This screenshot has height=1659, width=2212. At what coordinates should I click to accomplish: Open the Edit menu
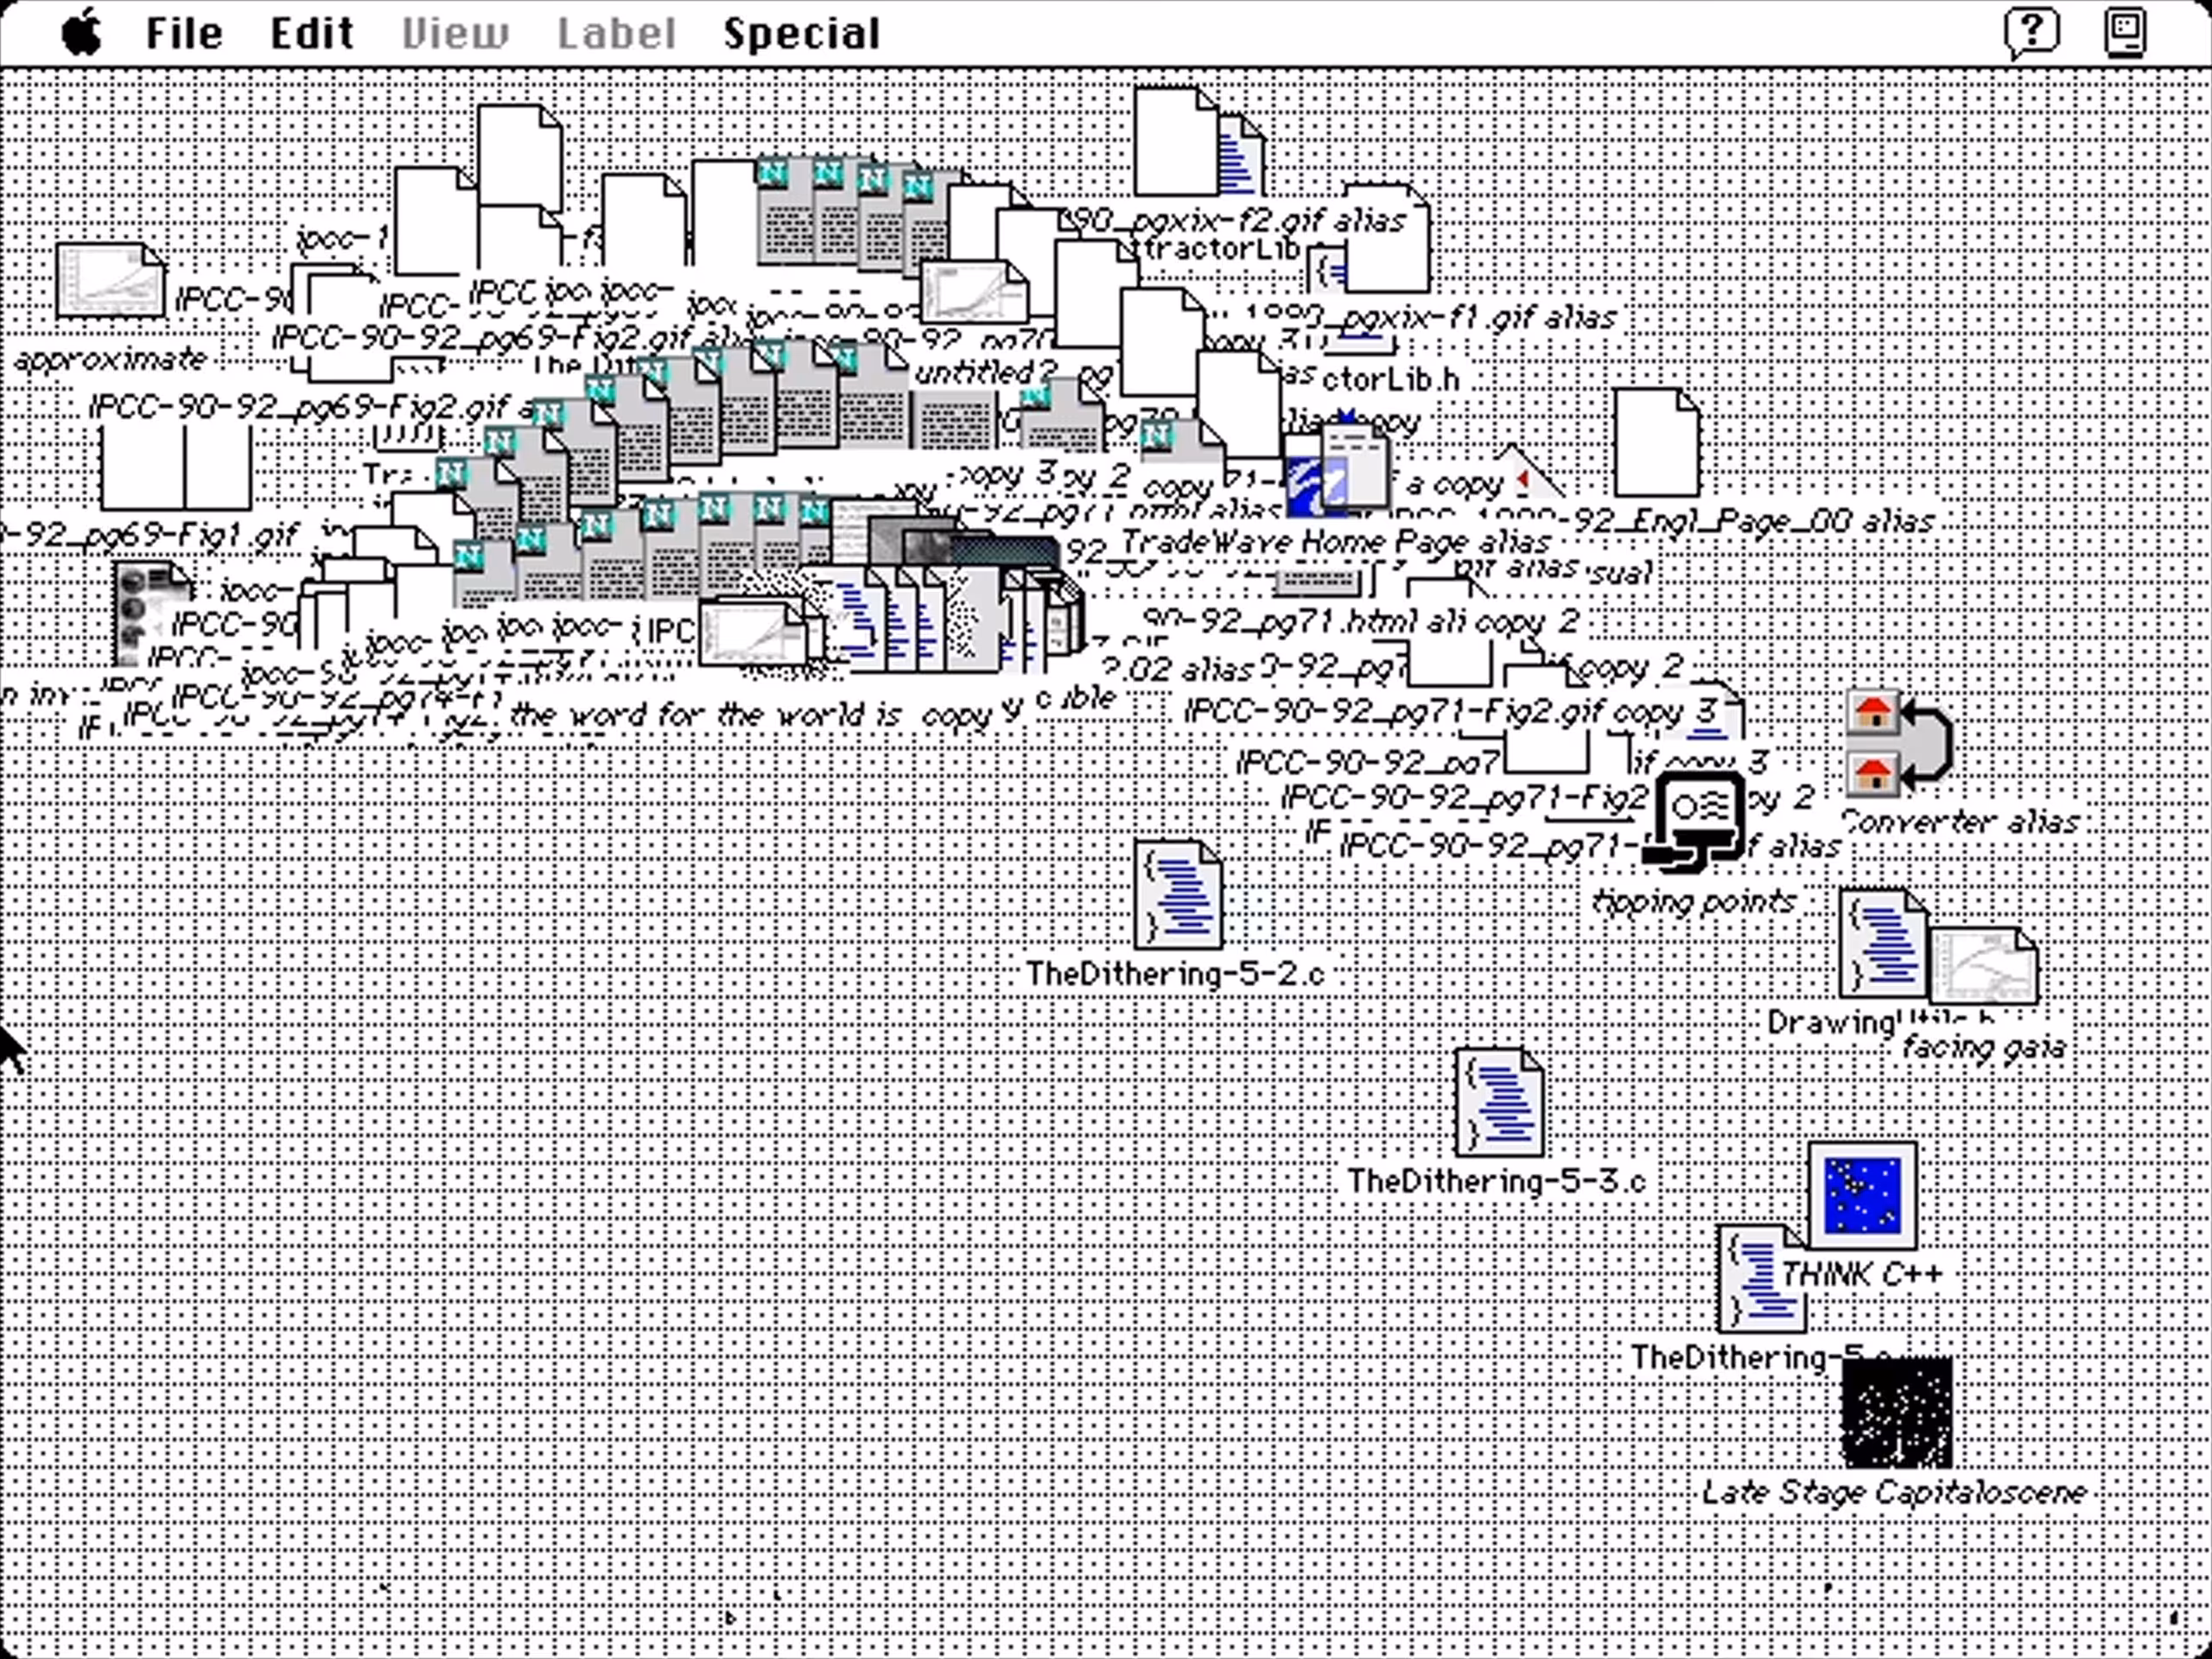click(x=312, y=33)
